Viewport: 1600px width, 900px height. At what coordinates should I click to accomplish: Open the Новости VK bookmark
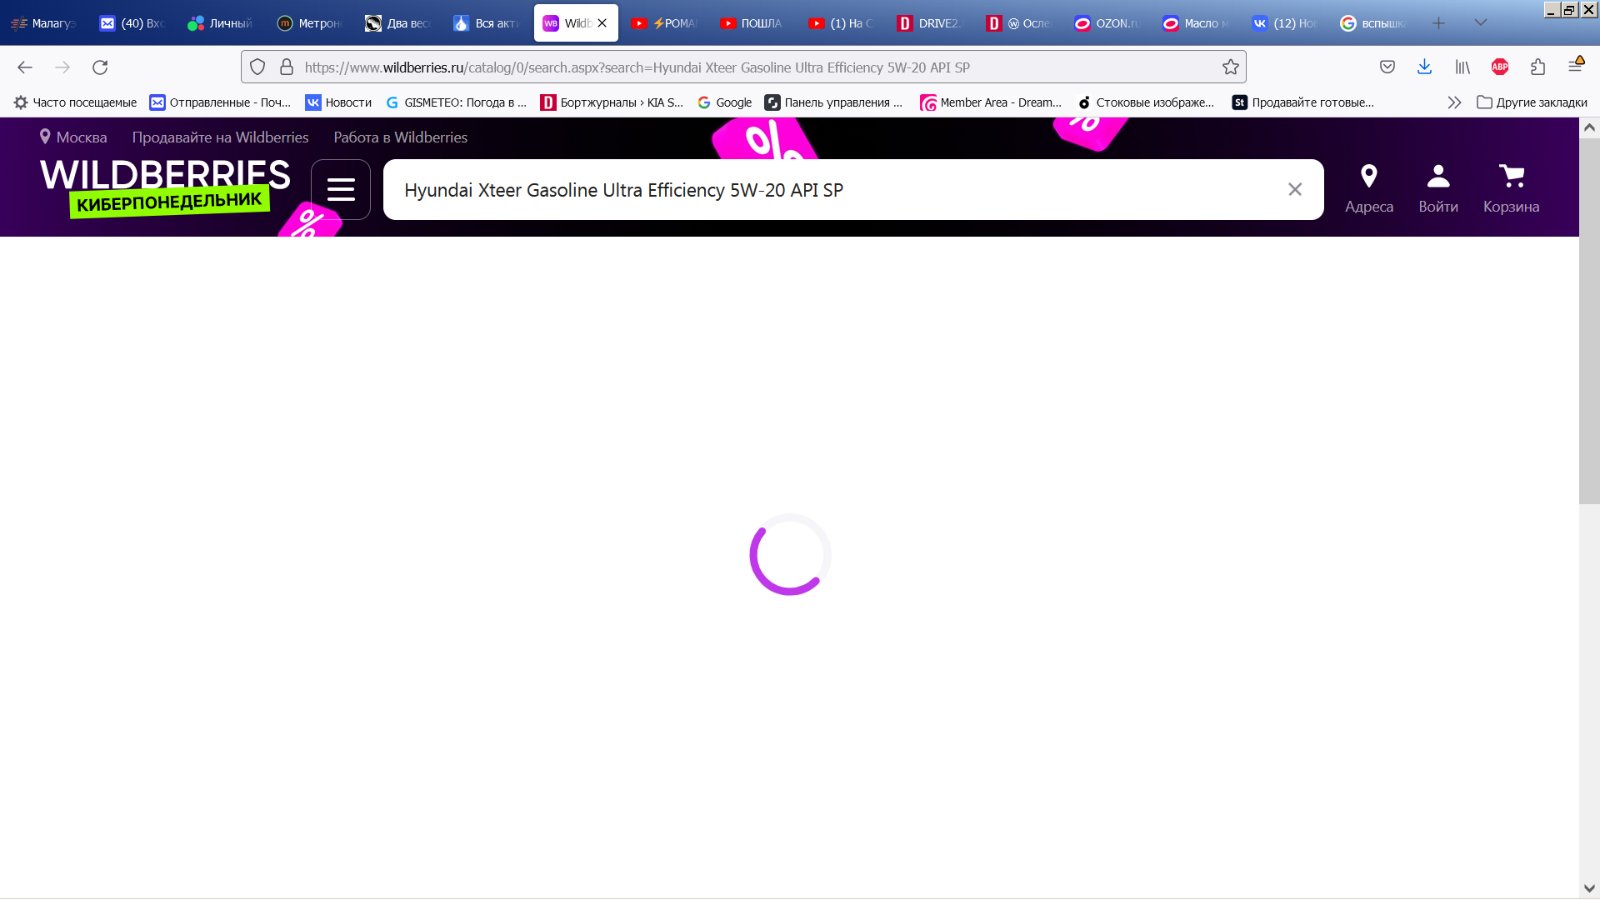tap(338, 102)
